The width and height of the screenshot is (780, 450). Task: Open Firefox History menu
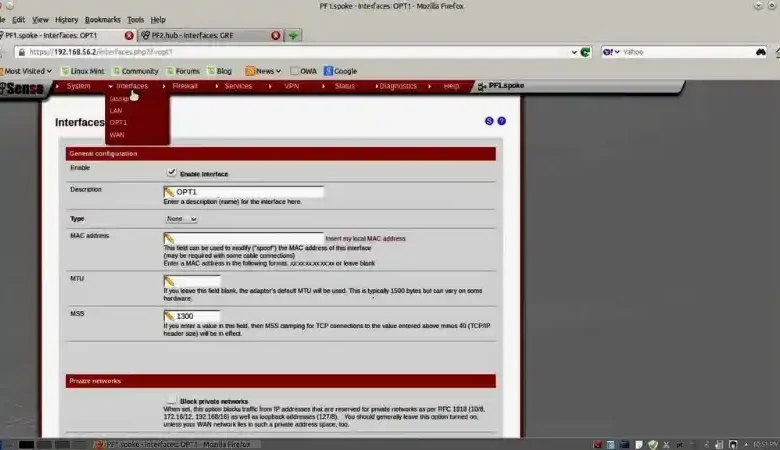click(x=67, y=20)
